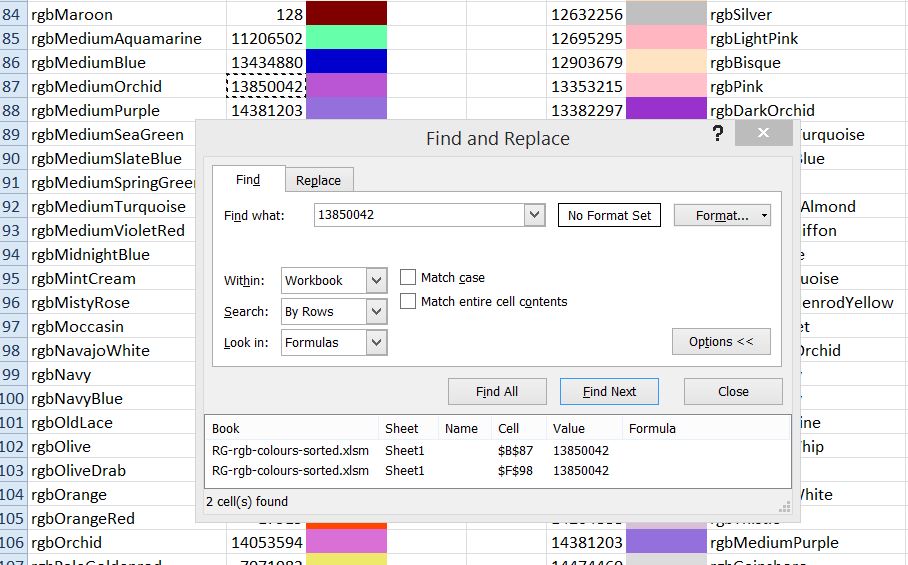Select the Find tab

[248, 180]
